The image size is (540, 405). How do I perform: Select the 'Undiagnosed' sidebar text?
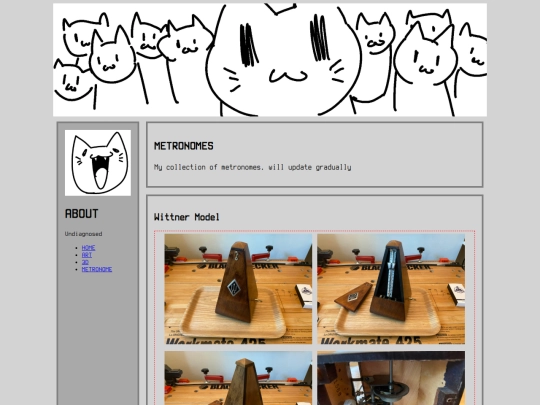(x=83, y=234)
